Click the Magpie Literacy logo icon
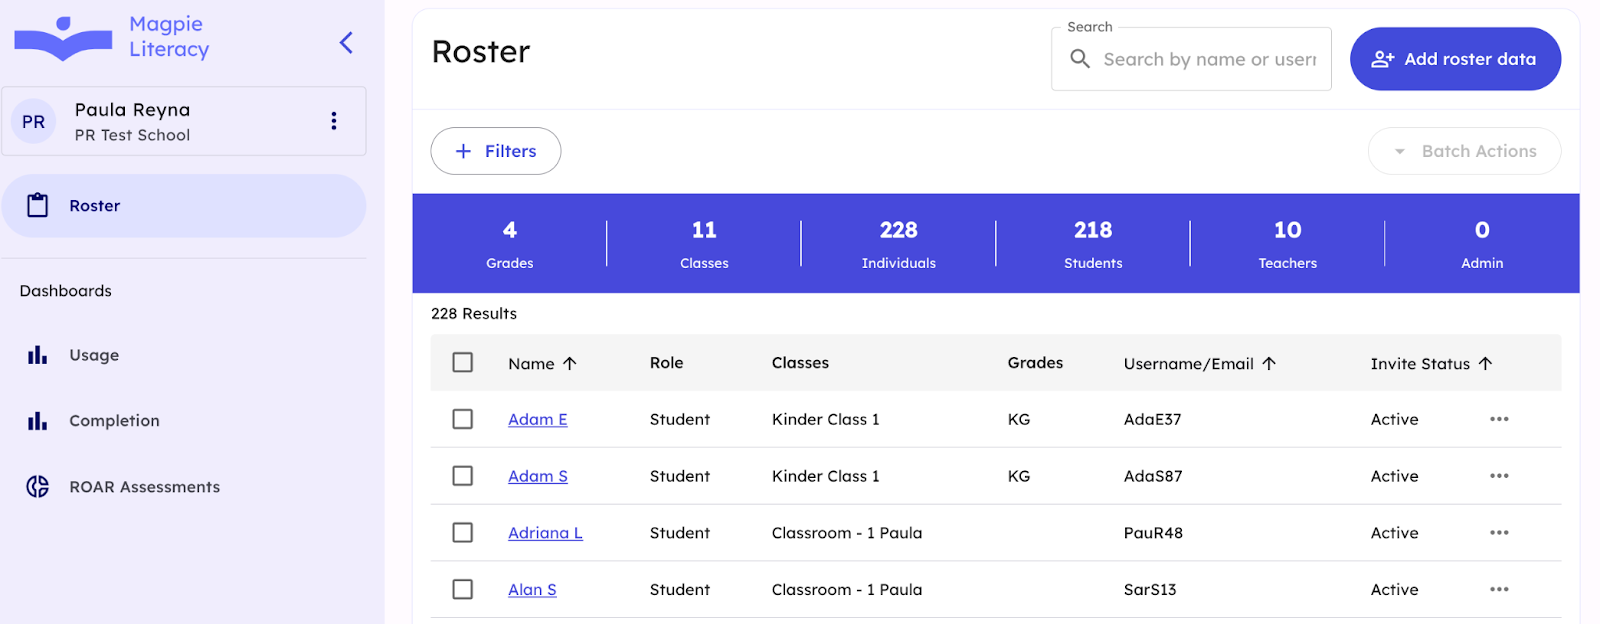Viewport: 1600px width, 624px height. 63,39
